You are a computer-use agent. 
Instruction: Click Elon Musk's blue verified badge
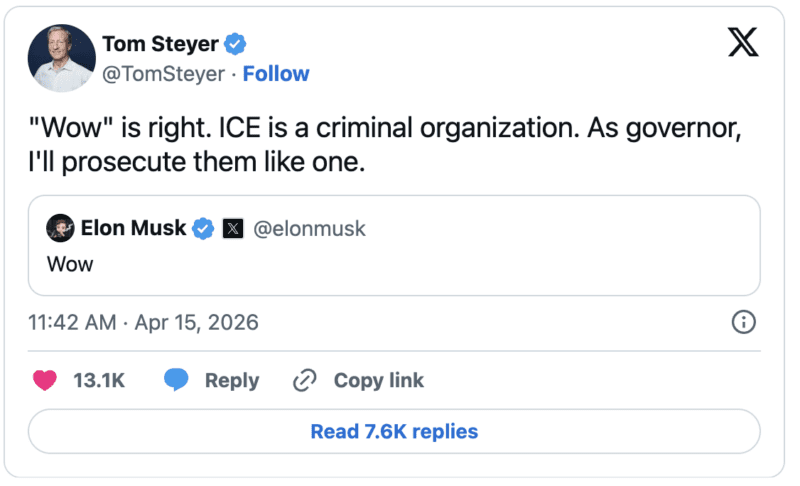tap(203, 229)
